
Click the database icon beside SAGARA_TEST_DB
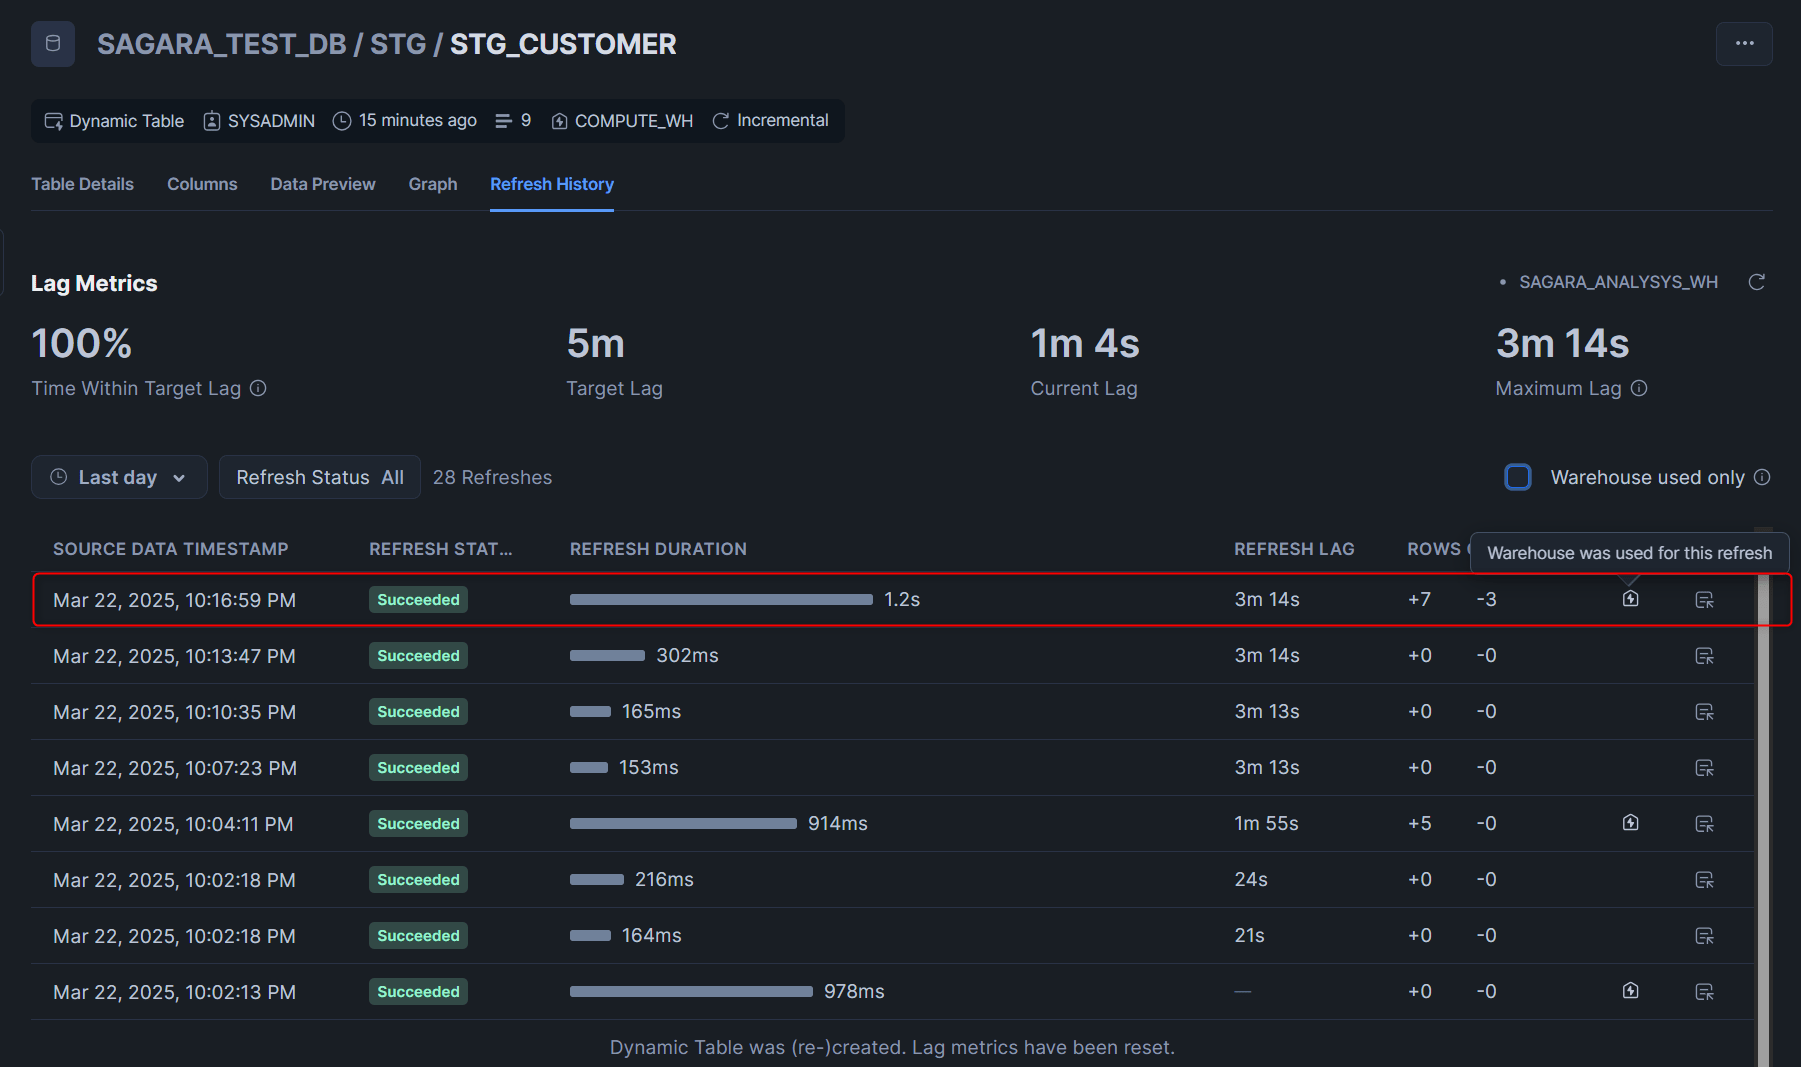53,44
